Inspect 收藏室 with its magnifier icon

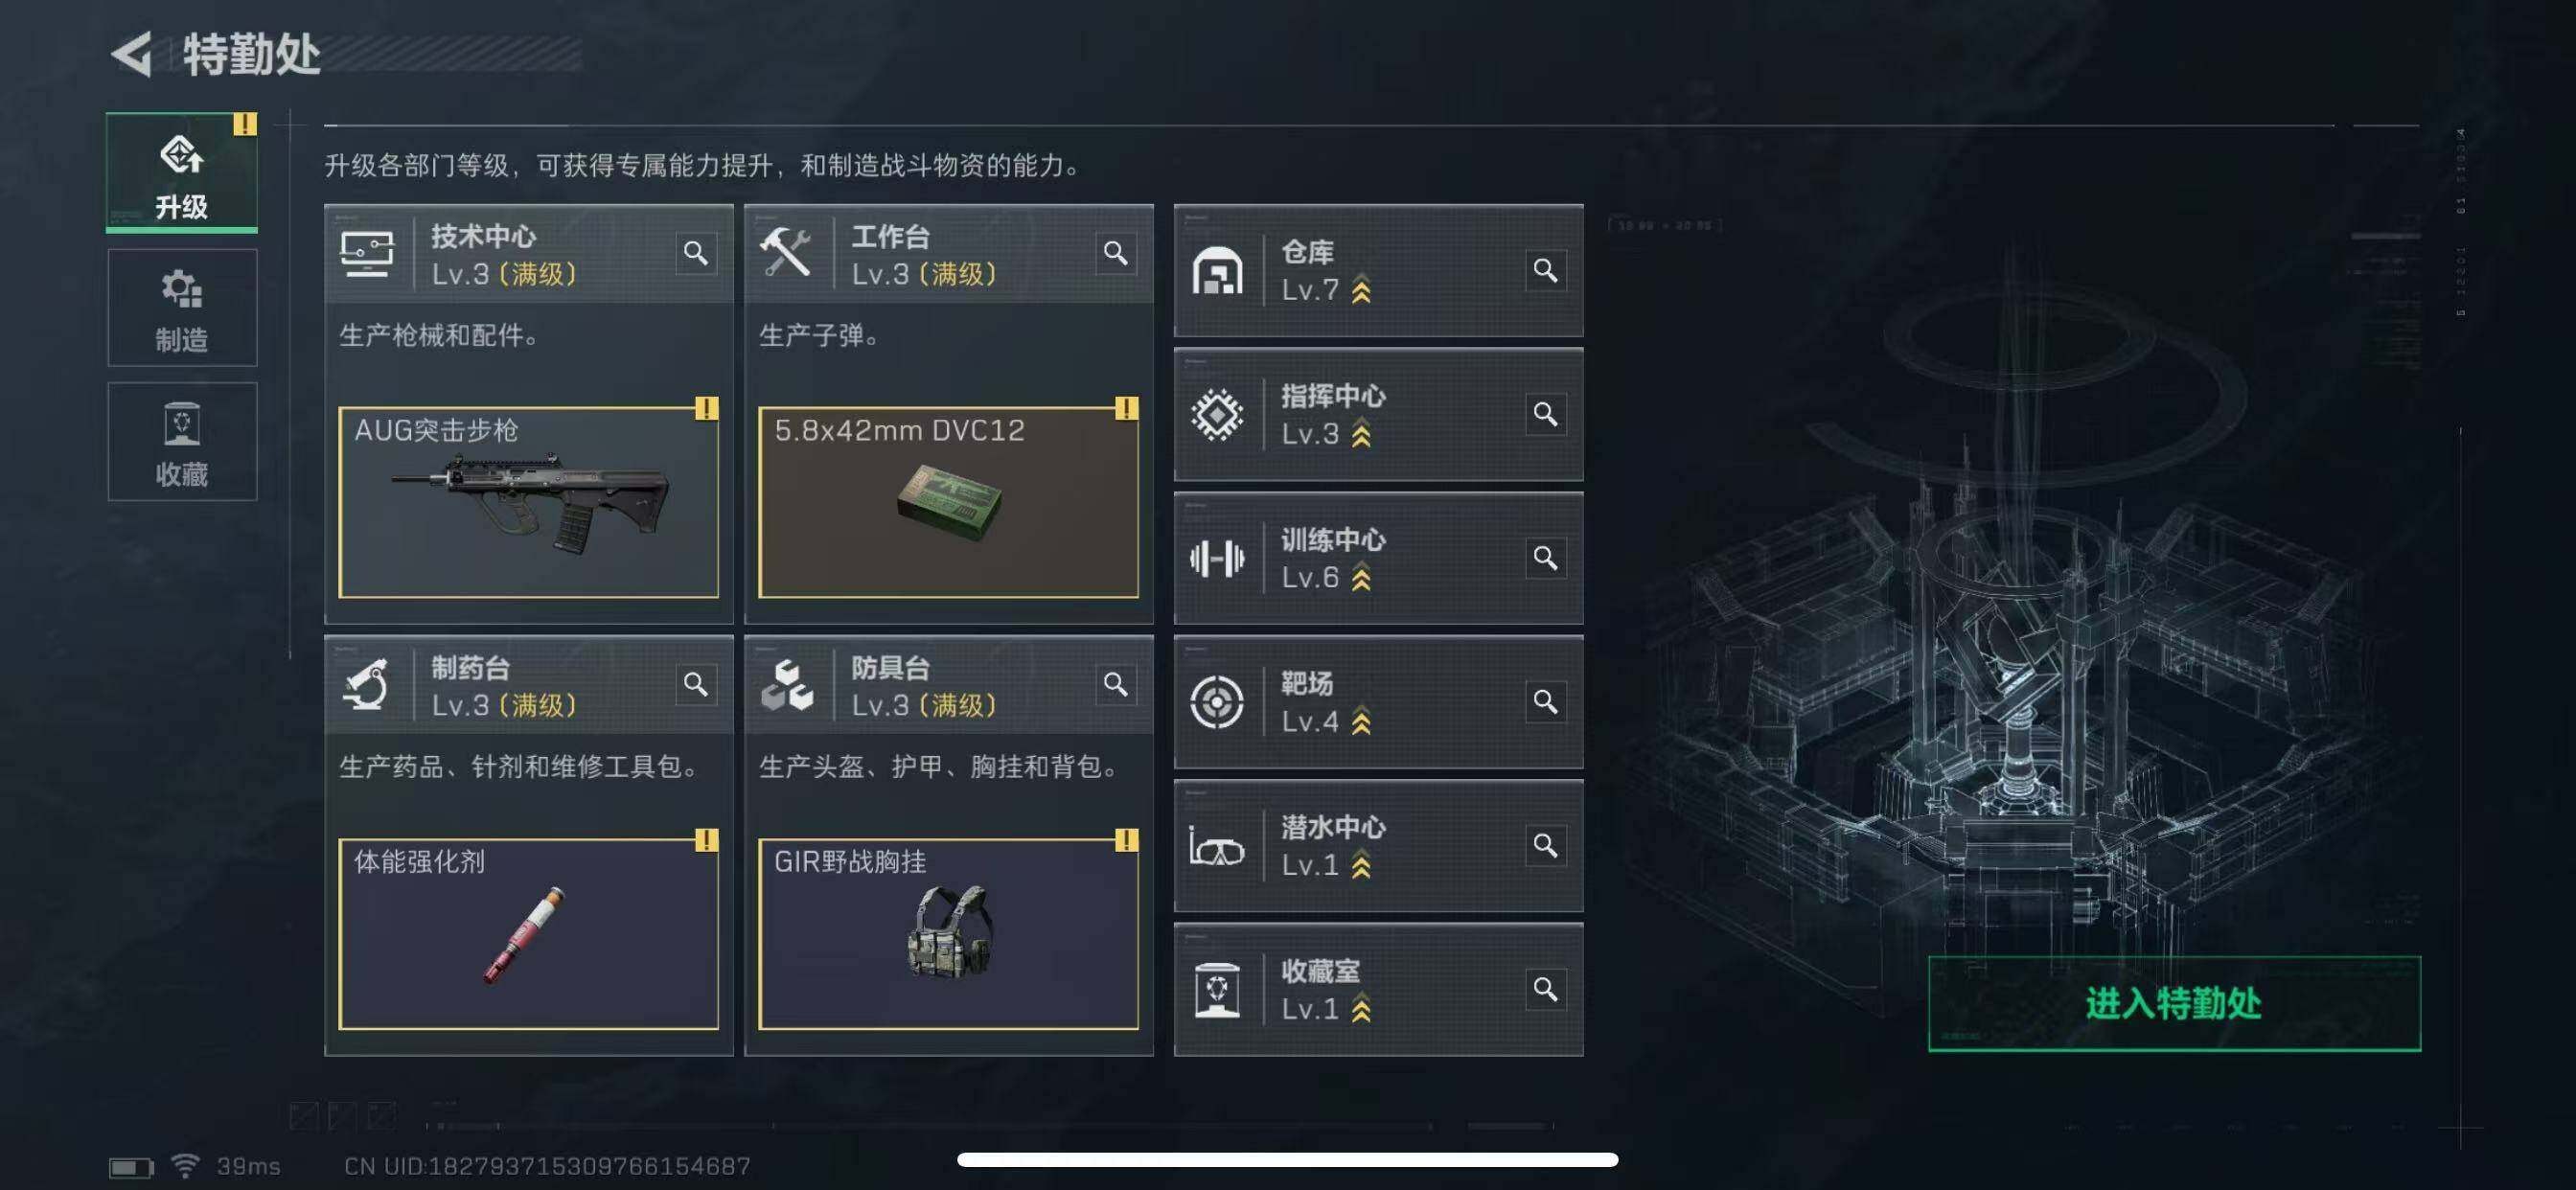[x=1545, y=989]
